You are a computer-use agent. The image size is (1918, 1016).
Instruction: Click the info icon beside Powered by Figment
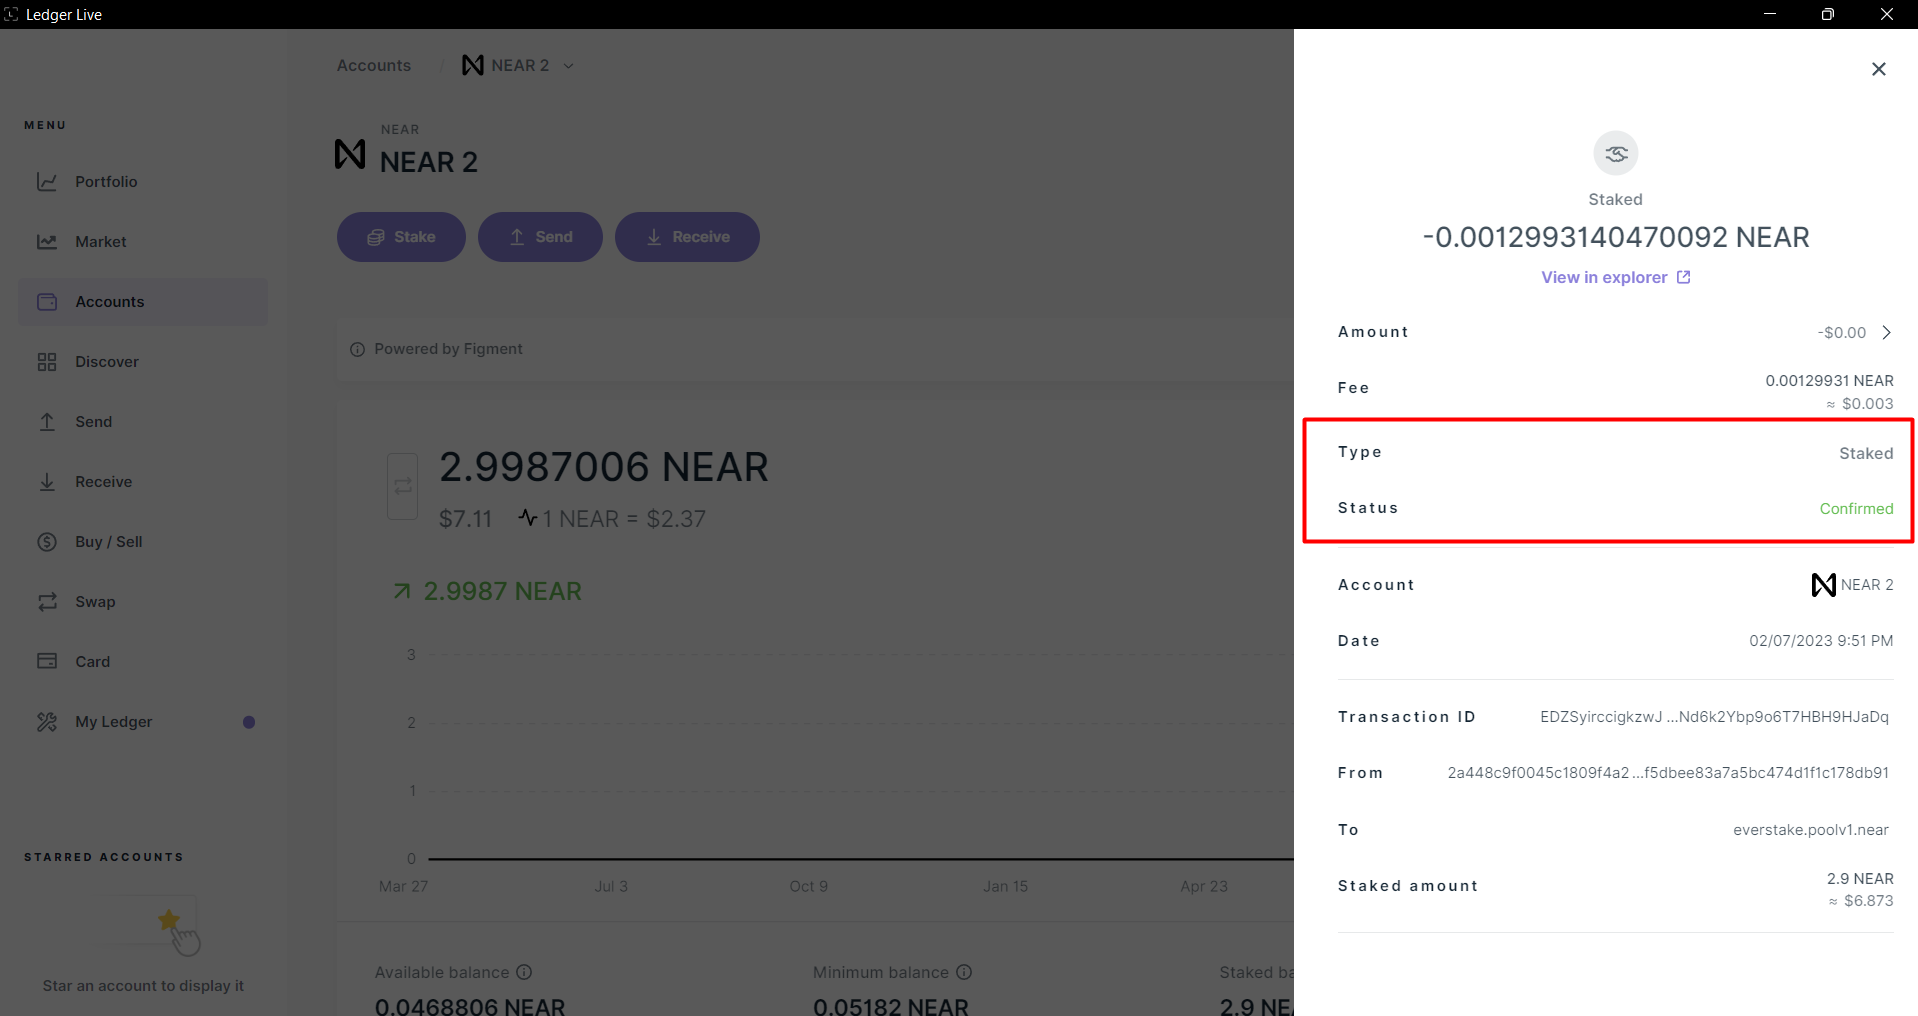click(357, 349)
